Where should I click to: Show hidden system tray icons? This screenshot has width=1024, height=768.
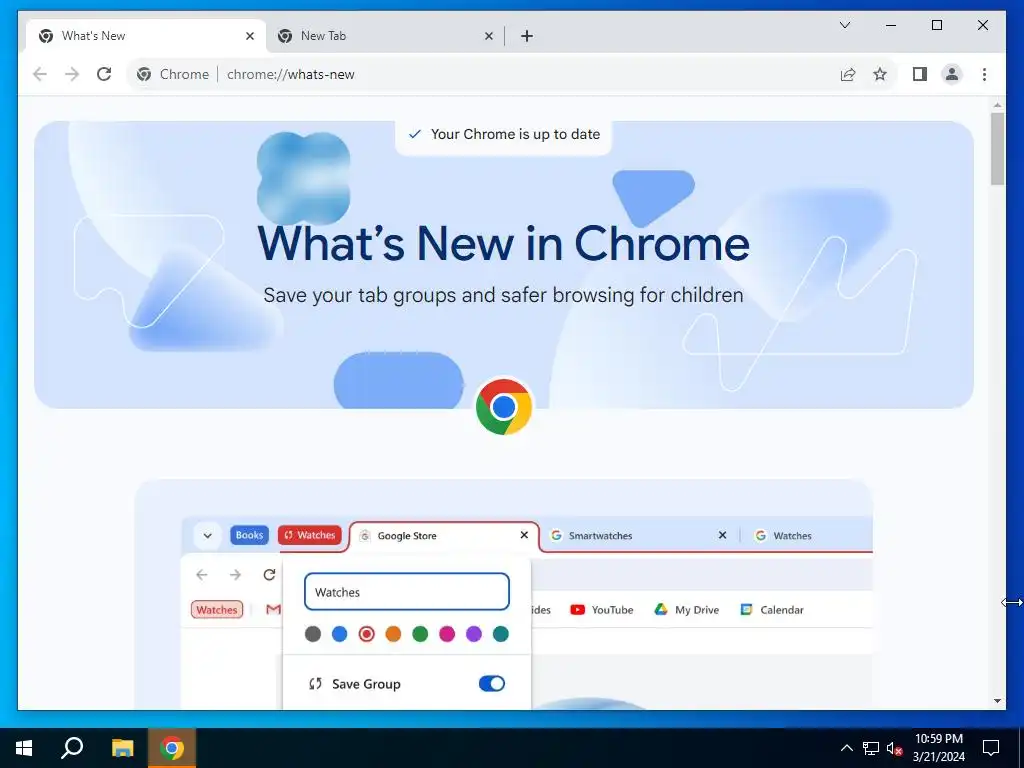(846, 748)
